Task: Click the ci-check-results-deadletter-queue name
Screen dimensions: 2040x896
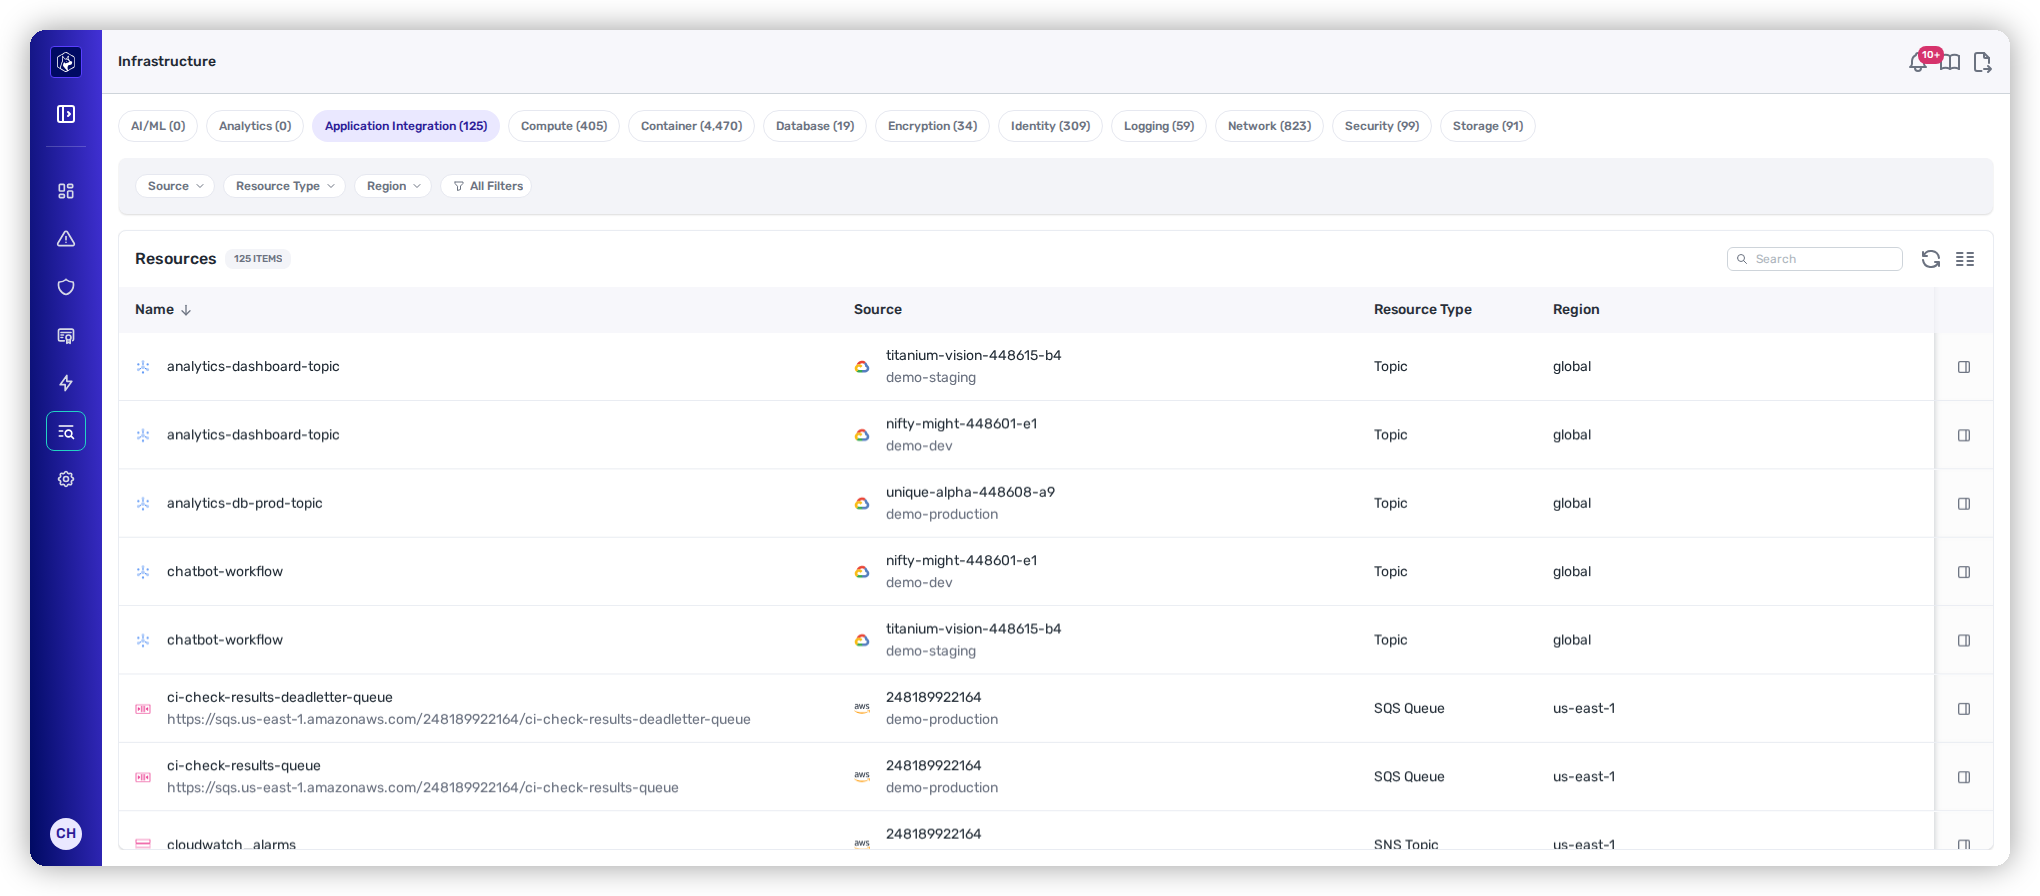Action: 280,697
